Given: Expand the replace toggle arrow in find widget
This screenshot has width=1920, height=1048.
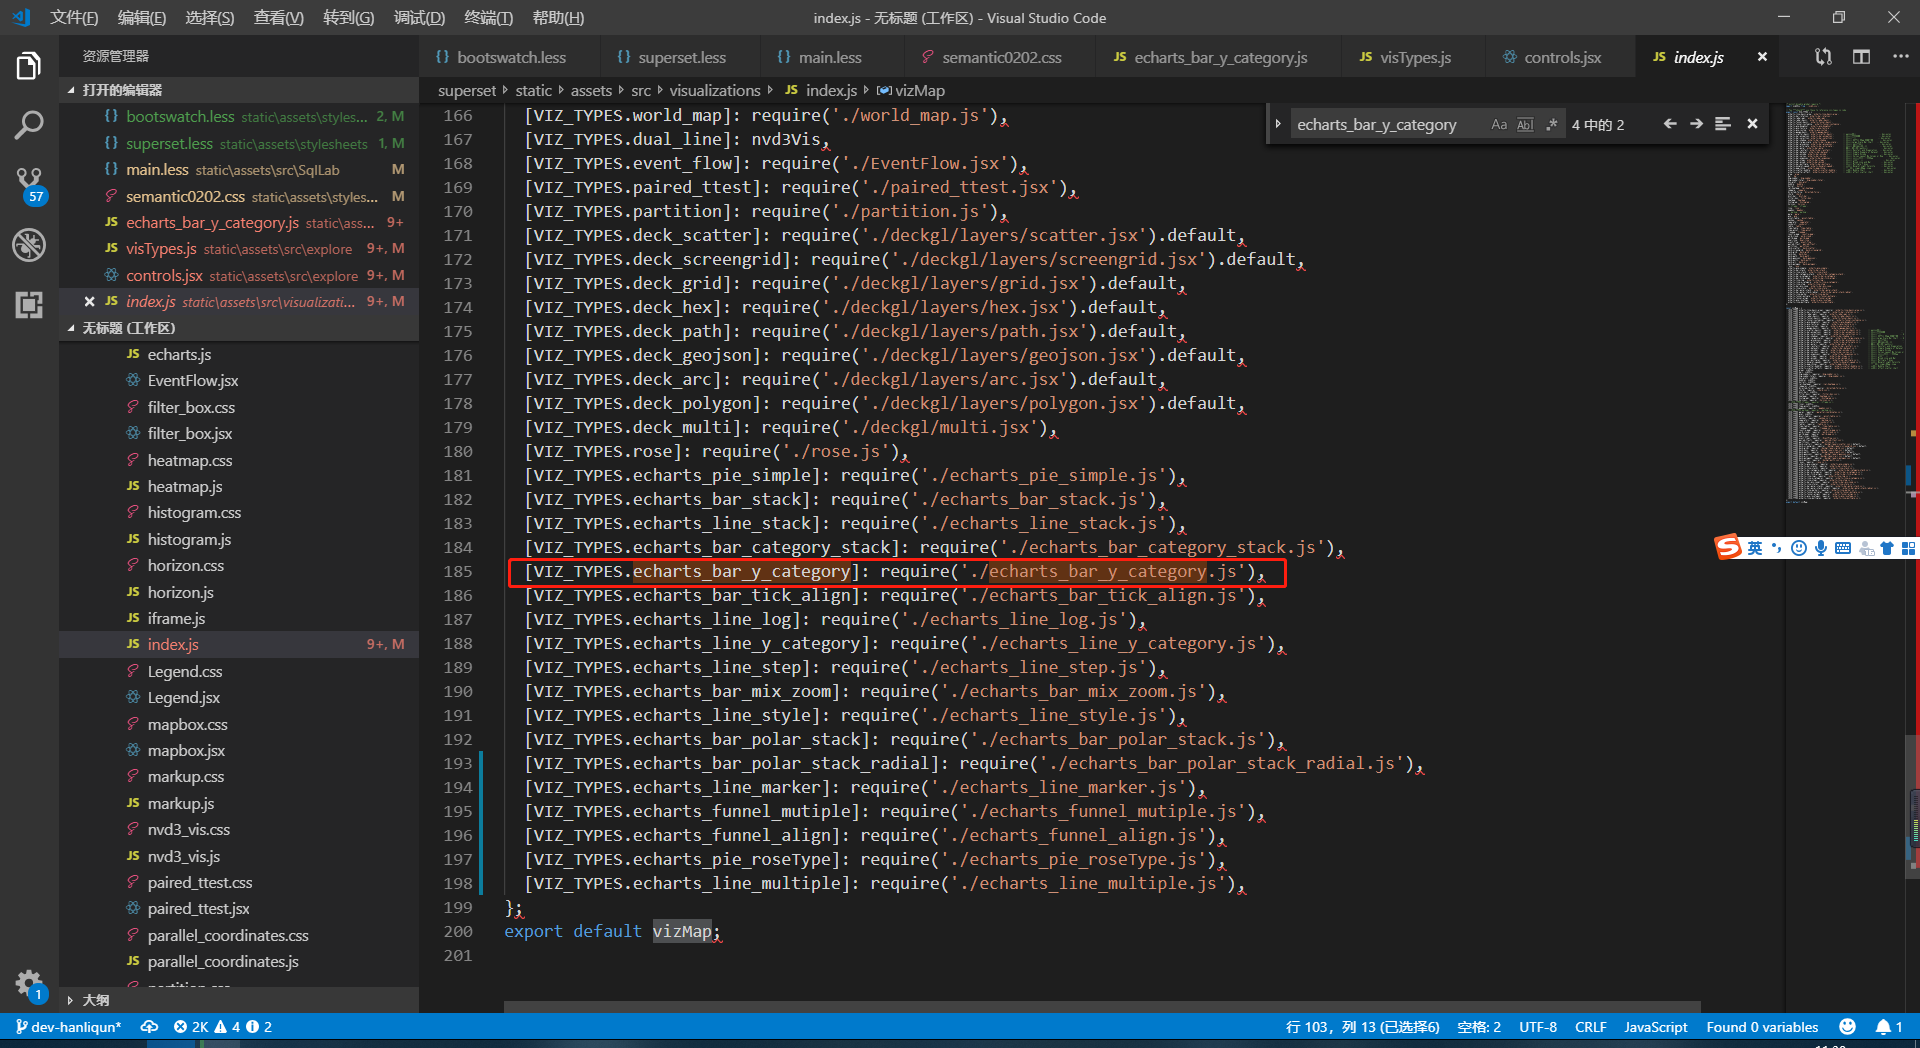Looking at the screenshot, I should point(1278,124).
